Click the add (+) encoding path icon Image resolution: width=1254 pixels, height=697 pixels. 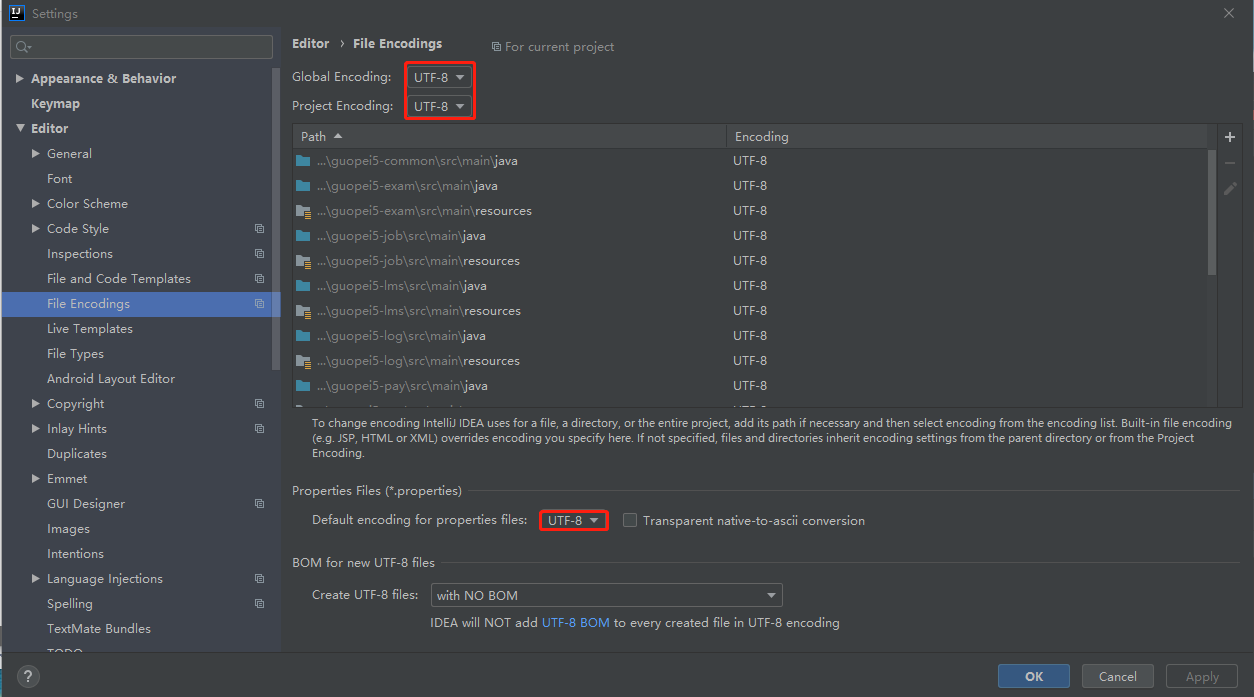pos(1230,137)
